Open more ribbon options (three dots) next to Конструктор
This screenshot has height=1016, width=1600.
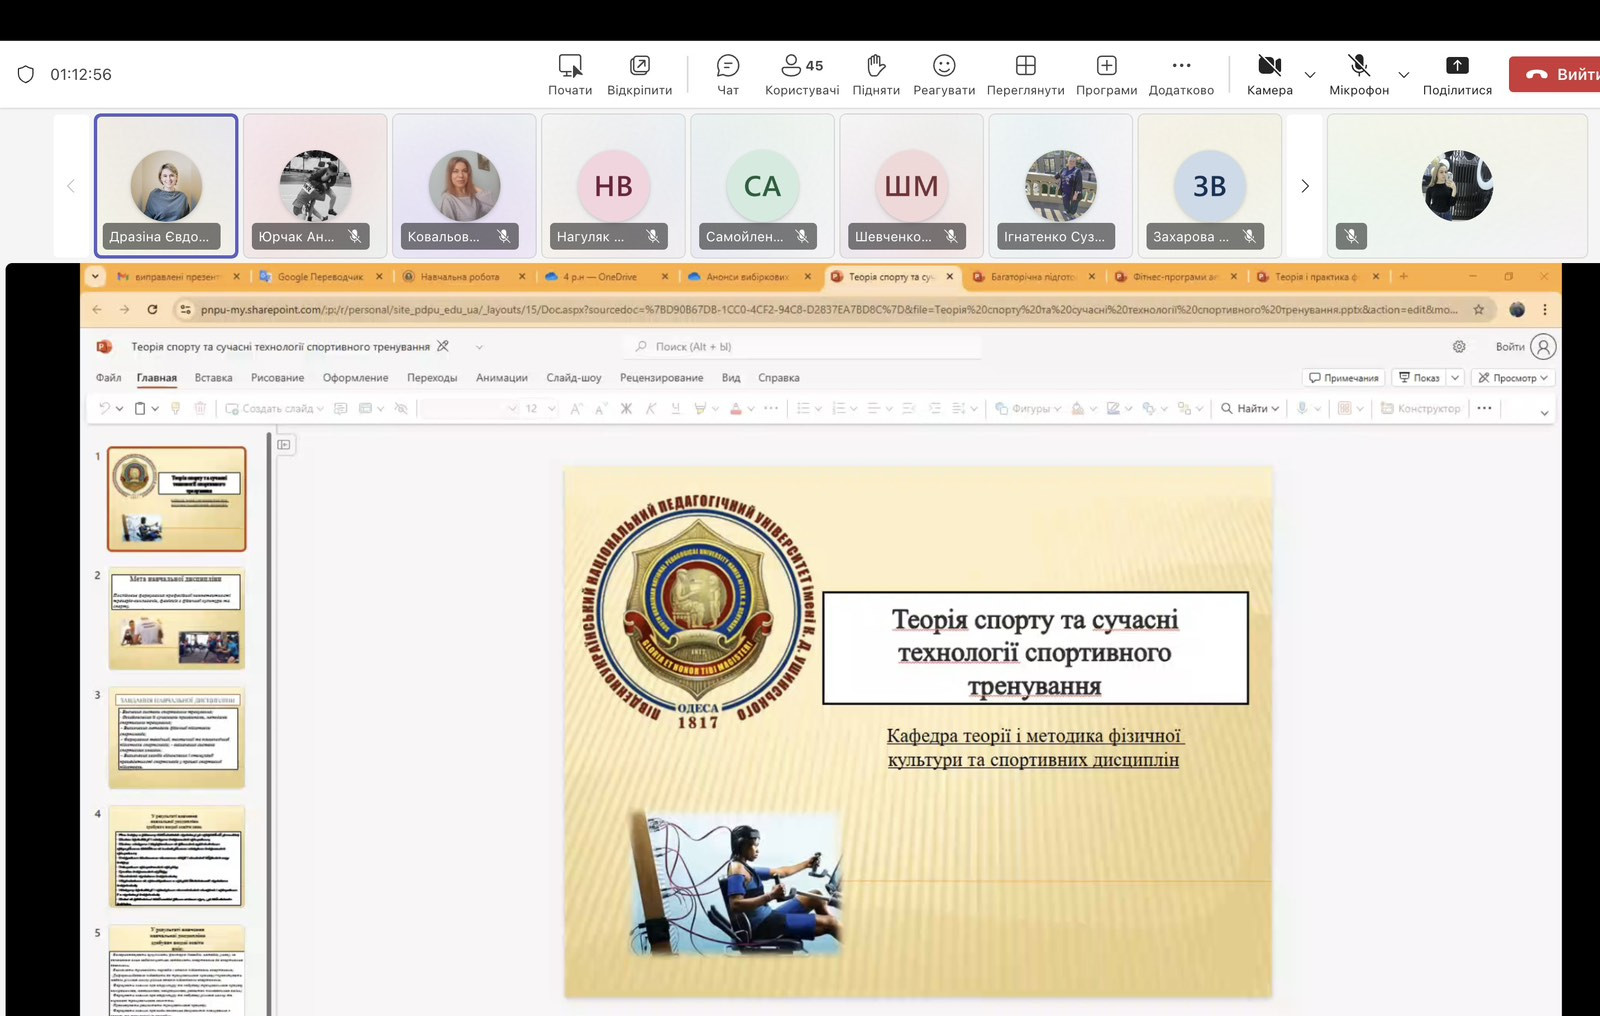click(x=1484, y=408)
